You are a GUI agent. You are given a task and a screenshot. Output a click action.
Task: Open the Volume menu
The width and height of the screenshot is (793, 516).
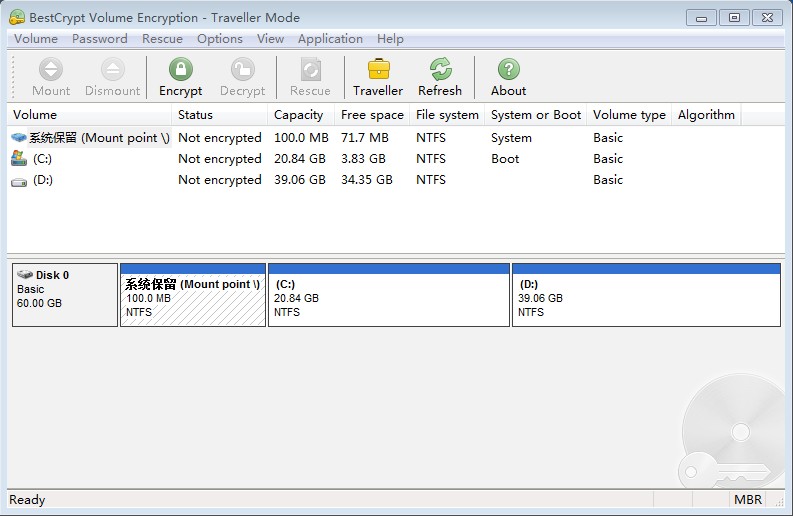pyautogui.click(x=36, y=39)
